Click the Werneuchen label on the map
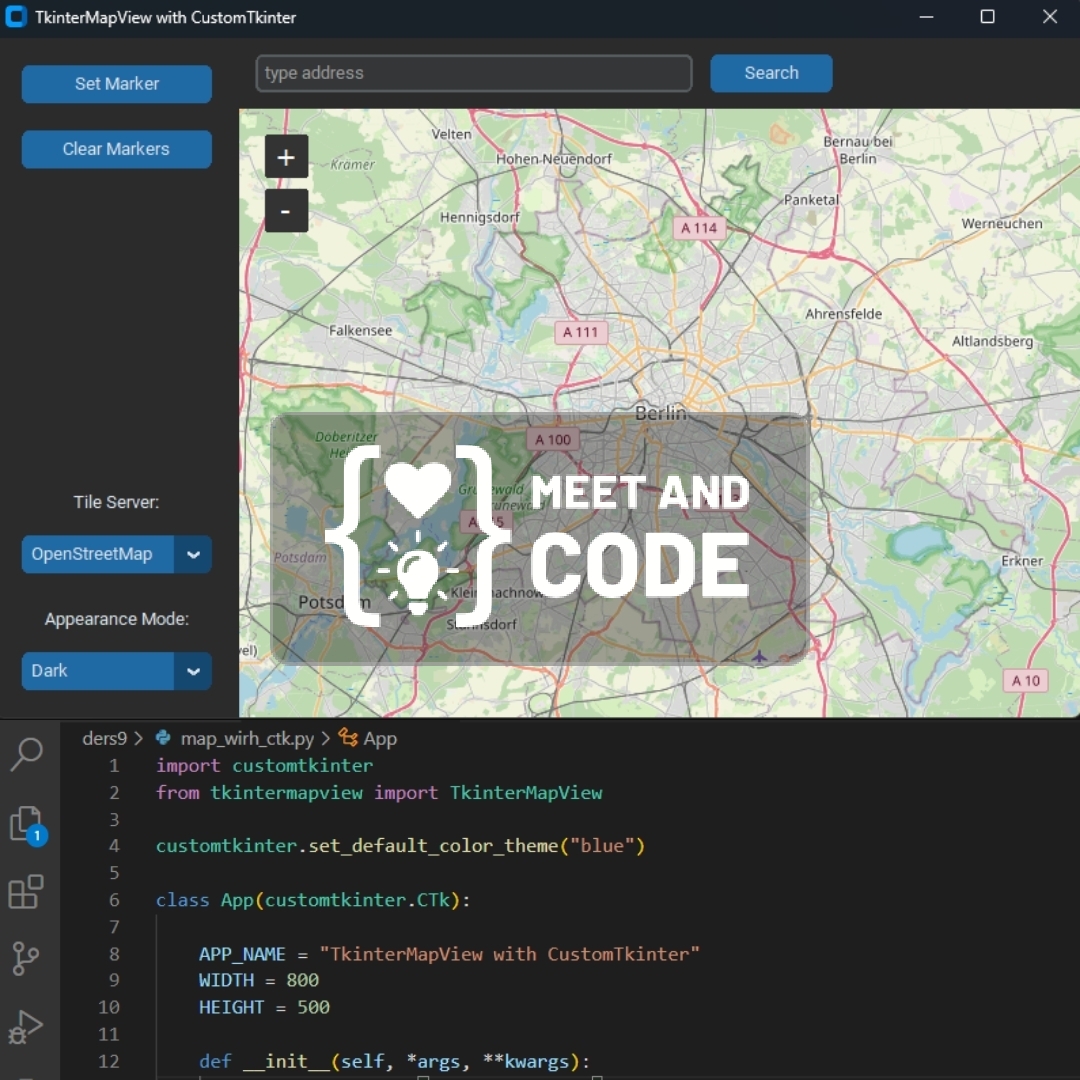 [x=1001, y=224]
